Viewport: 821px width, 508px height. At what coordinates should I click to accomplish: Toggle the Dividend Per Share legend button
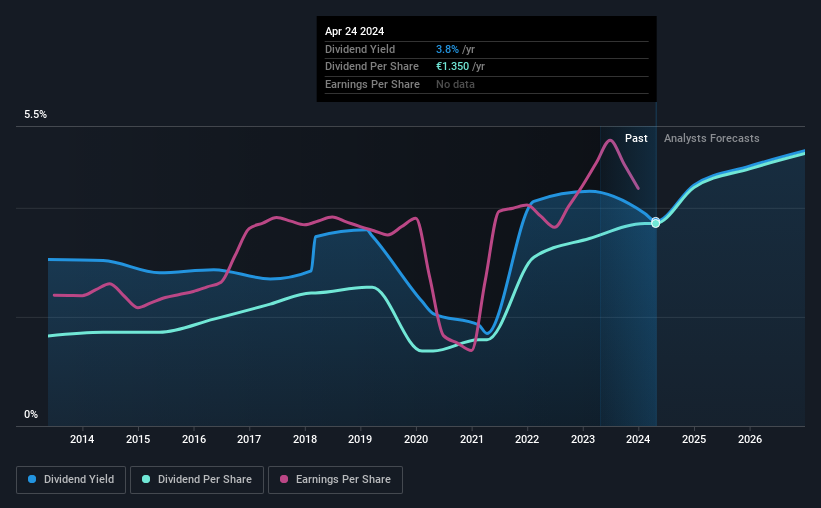[x=197, y=480]
